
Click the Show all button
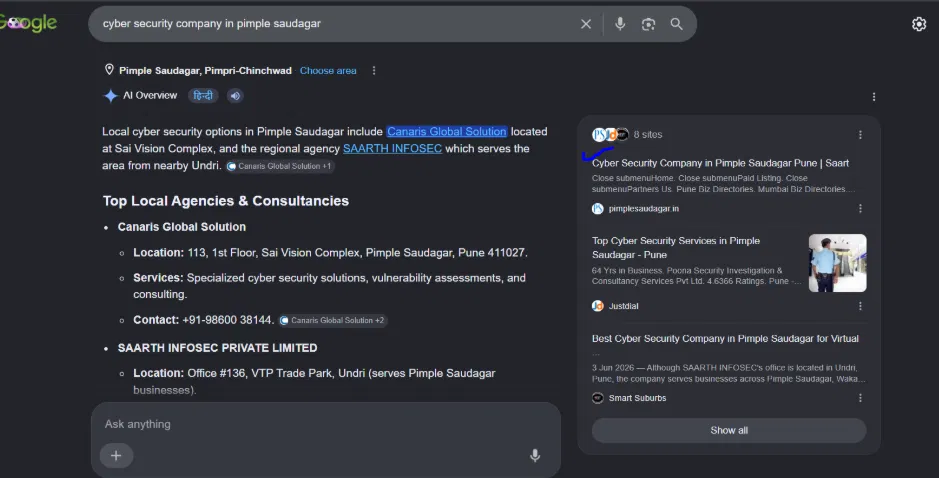coord(729,431)
